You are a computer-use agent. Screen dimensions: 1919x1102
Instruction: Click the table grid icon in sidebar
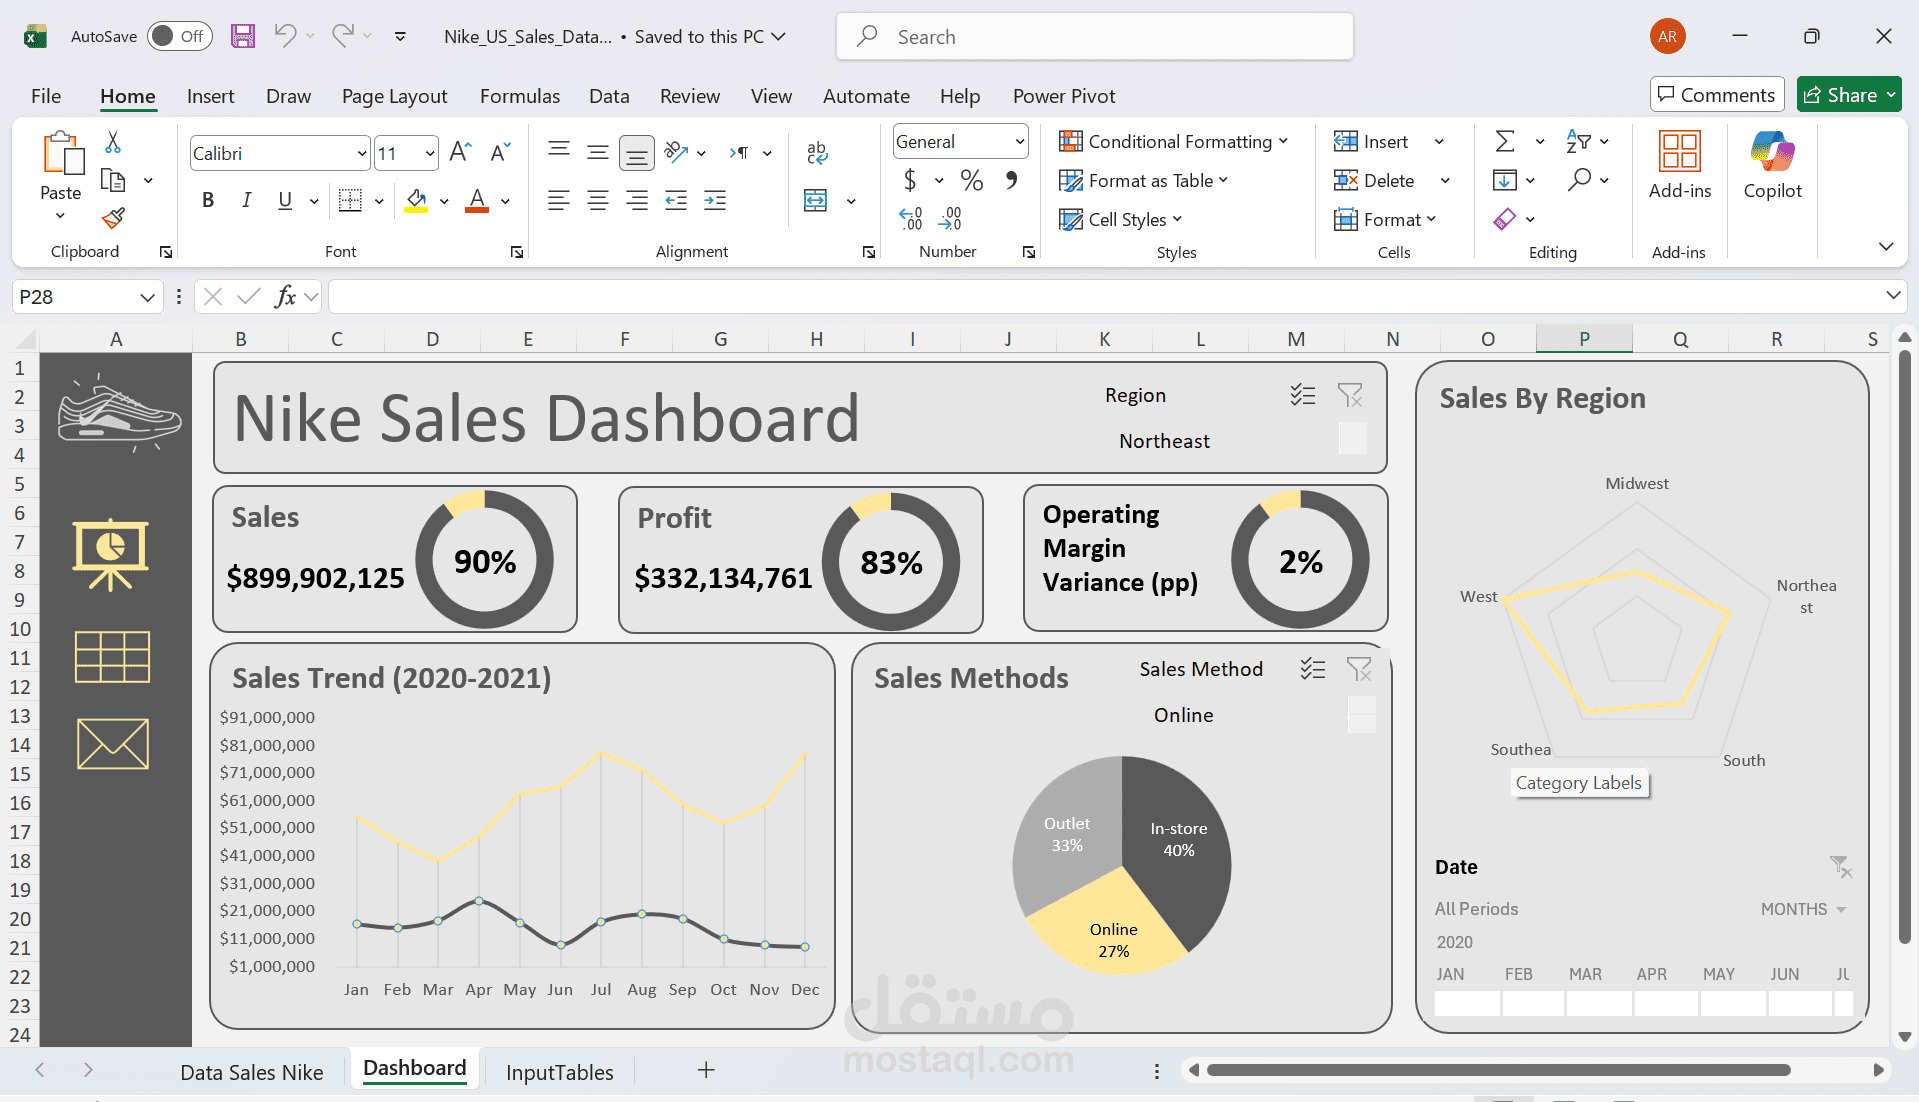pos(112,657)
